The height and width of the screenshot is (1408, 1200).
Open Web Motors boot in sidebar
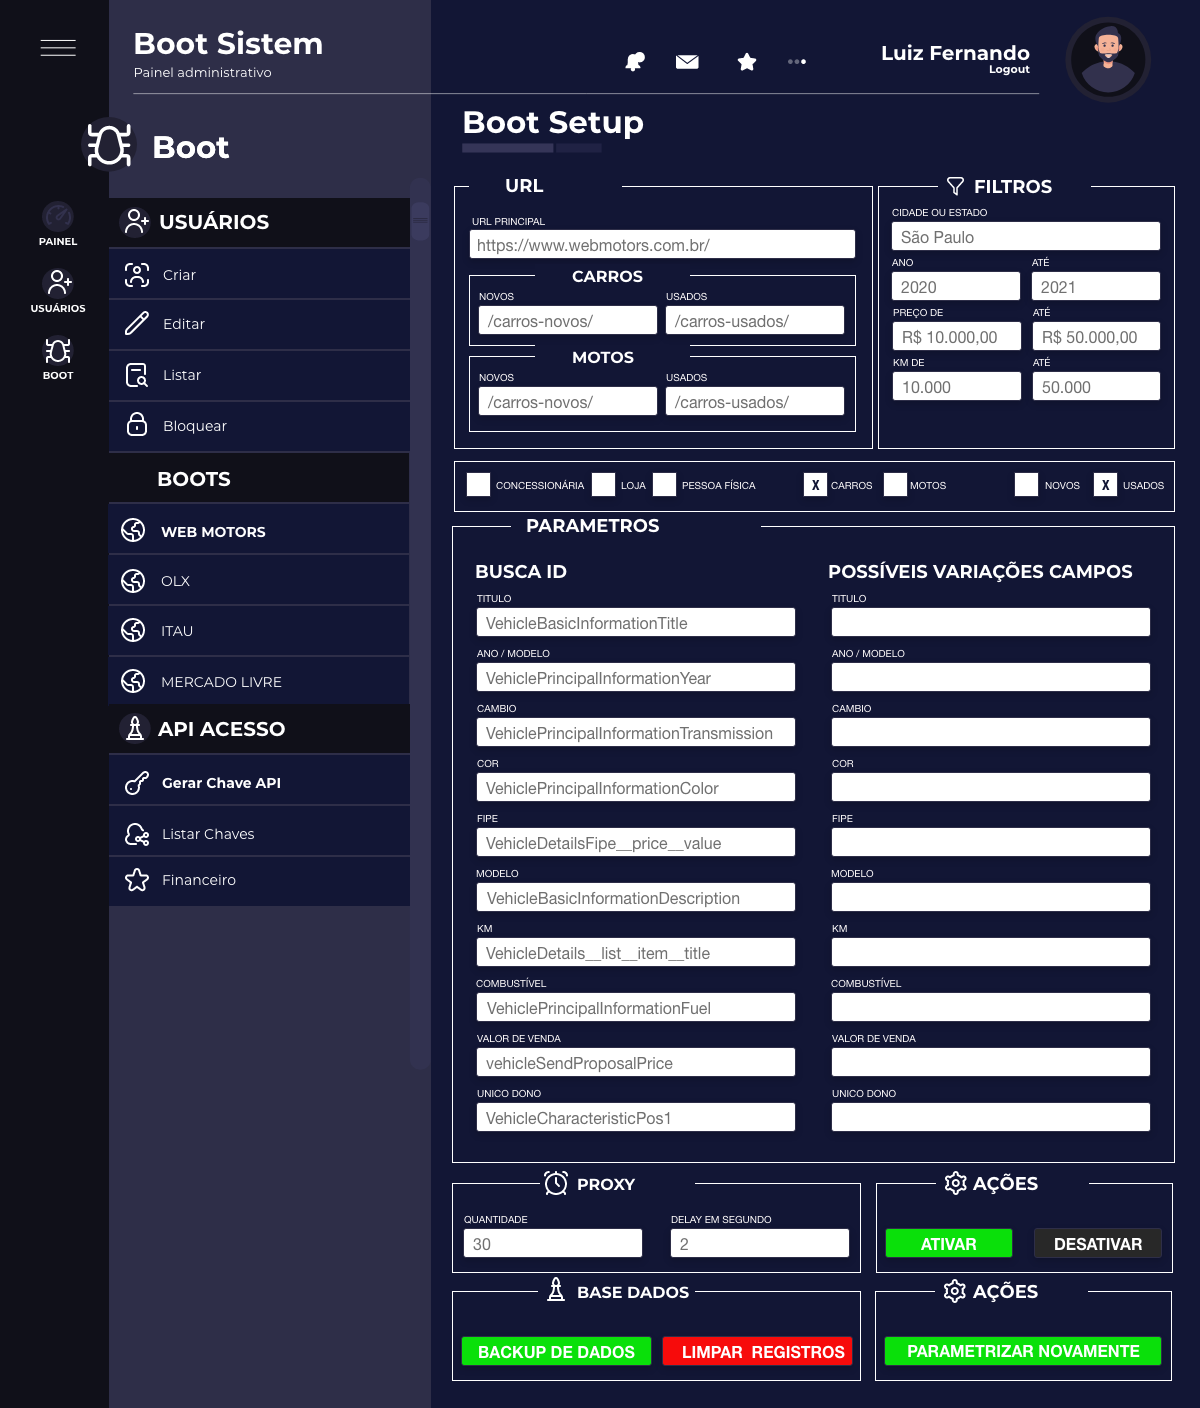(259, 531)
